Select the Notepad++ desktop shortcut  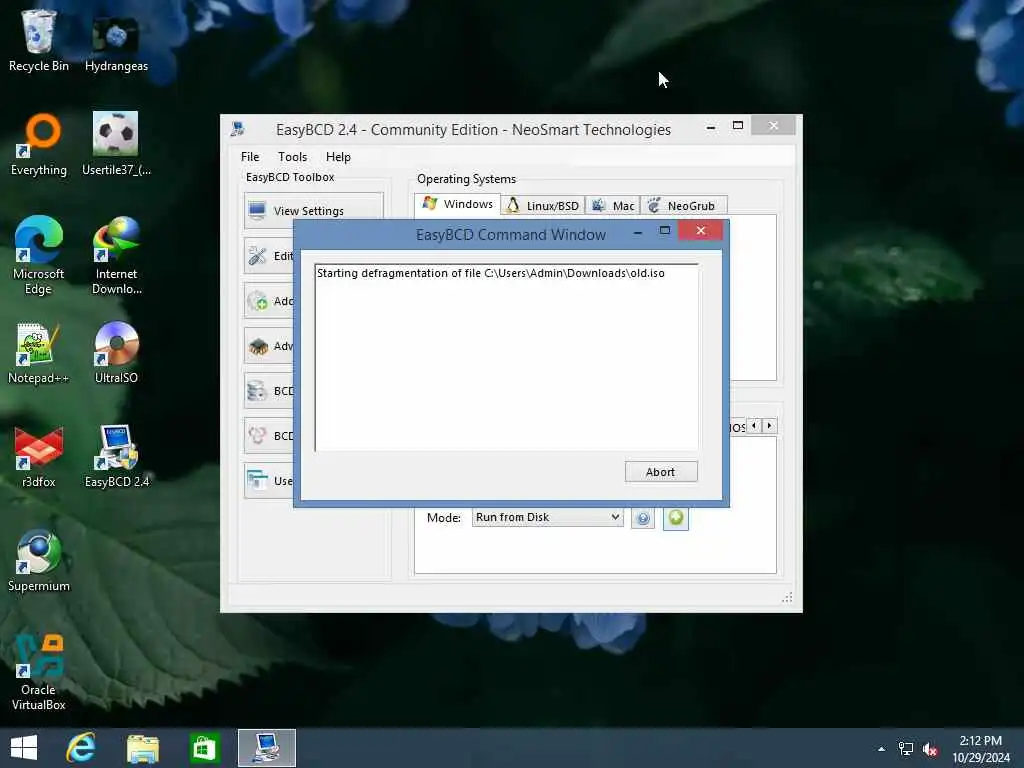click(x=39, y=353)
